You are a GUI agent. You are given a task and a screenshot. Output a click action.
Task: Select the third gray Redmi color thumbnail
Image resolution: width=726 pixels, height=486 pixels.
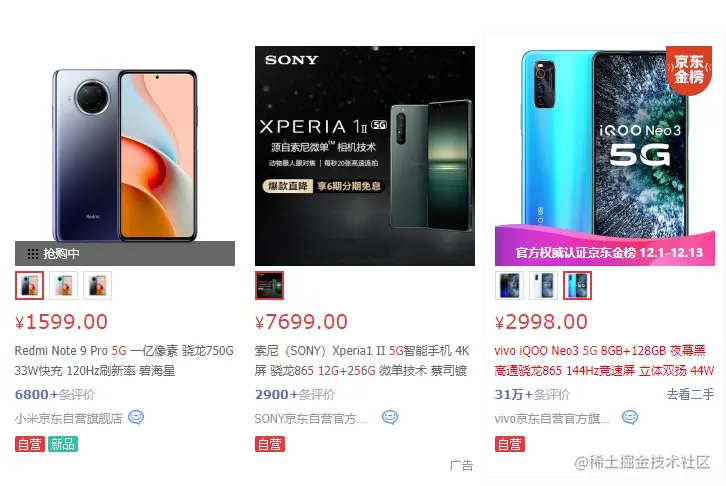pyautogui.click(x=98, y=285)
